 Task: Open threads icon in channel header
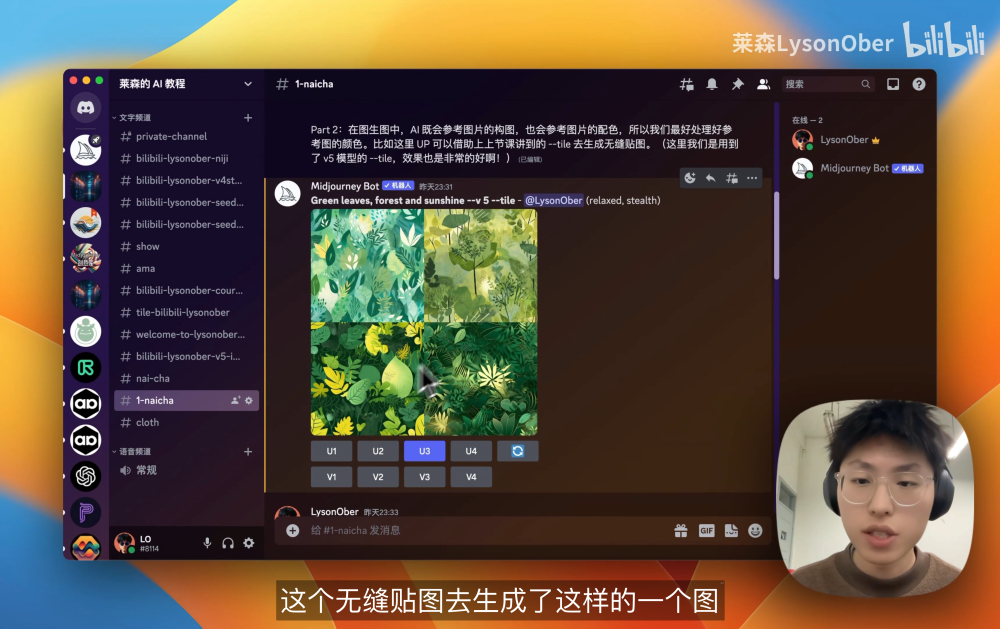pos(686,84)
